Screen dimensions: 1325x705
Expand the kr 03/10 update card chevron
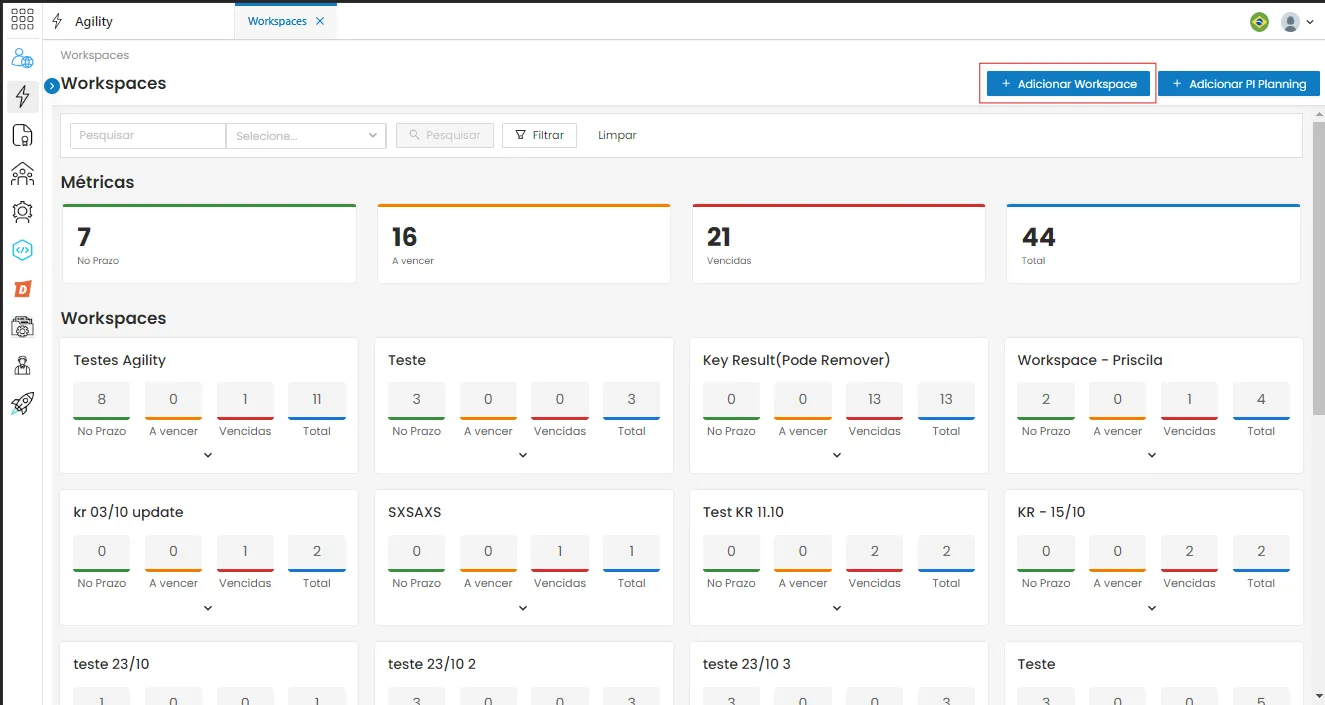[x=208, y=607]
